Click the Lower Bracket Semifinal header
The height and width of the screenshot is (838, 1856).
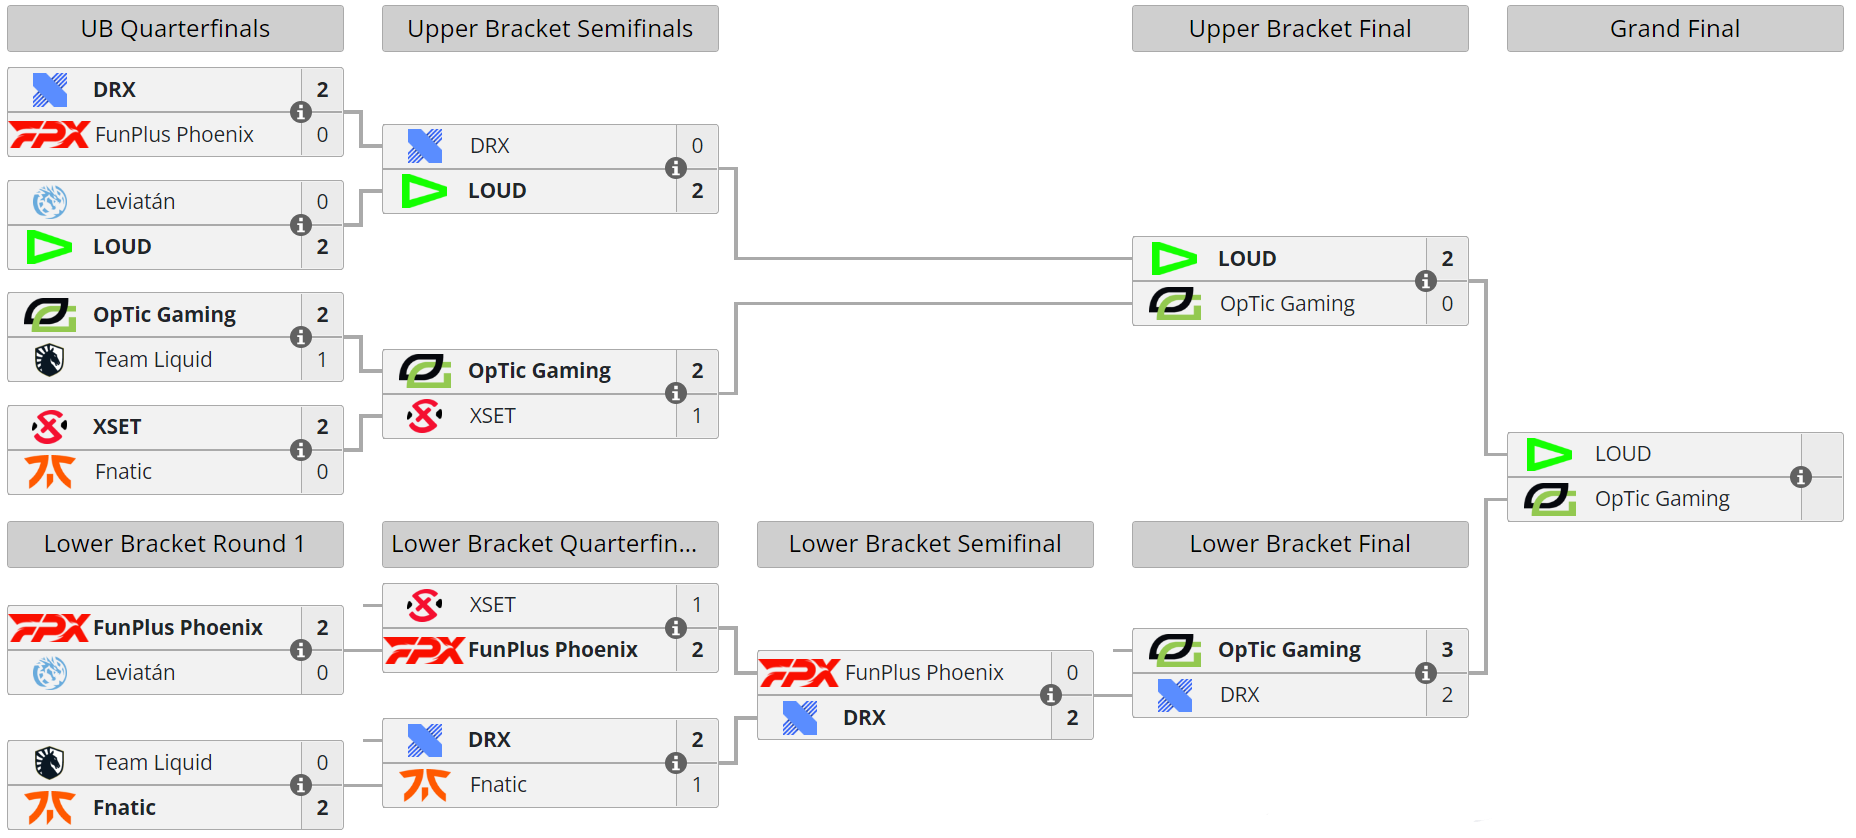coord(925,544)
